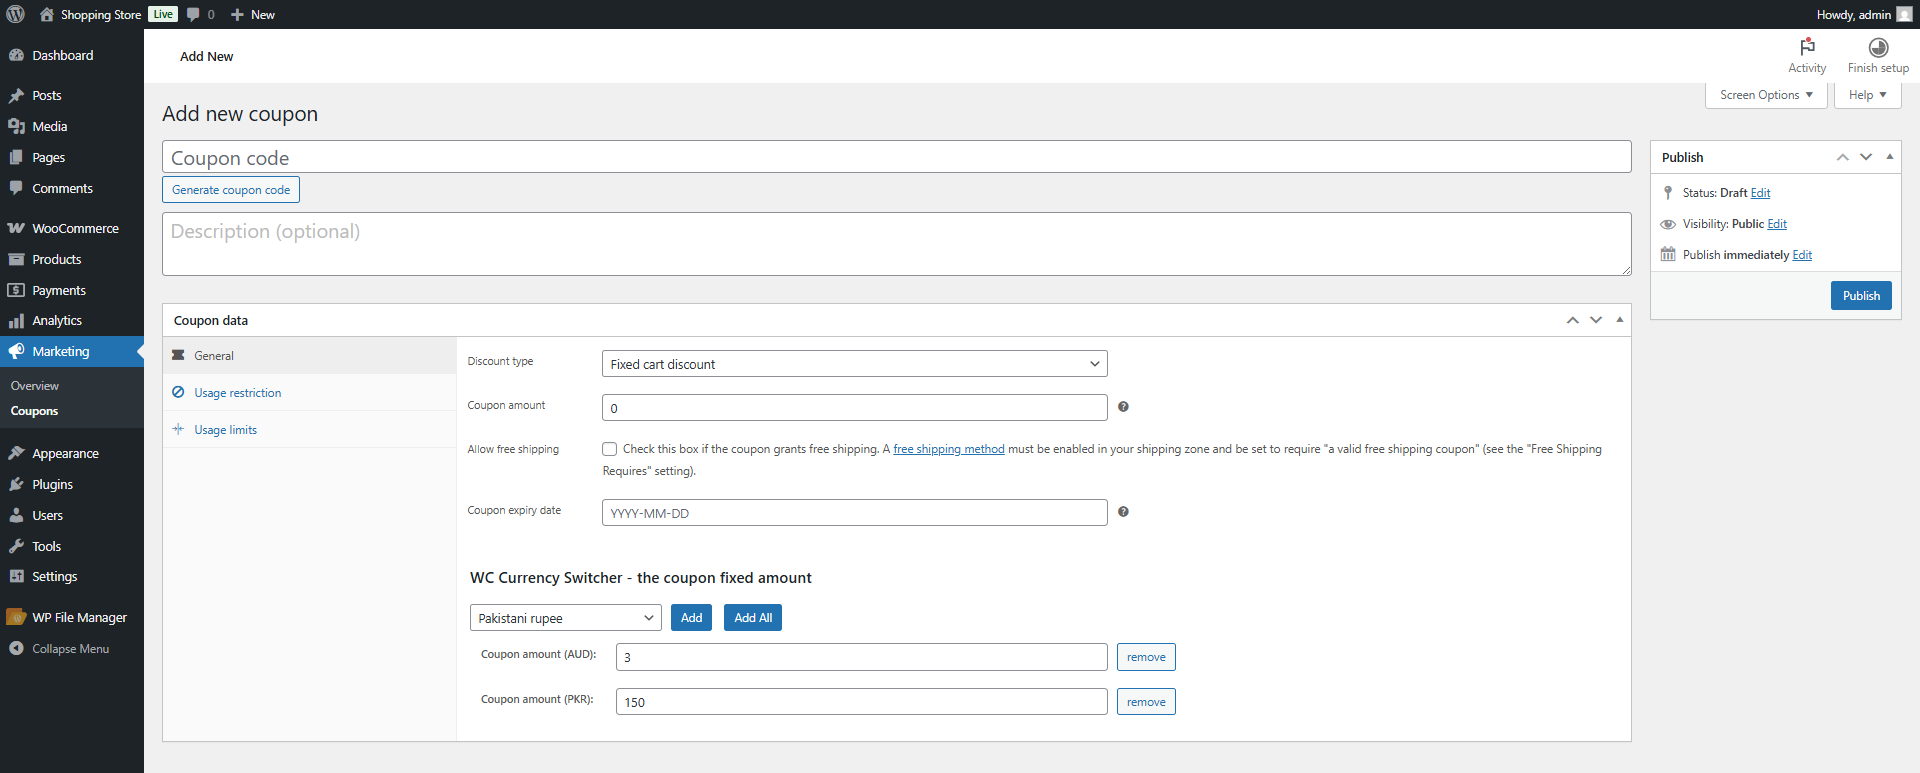The image size is (1920, 773).
Task: Remove the PKR coupon amount
Action: pos(1146,702)
